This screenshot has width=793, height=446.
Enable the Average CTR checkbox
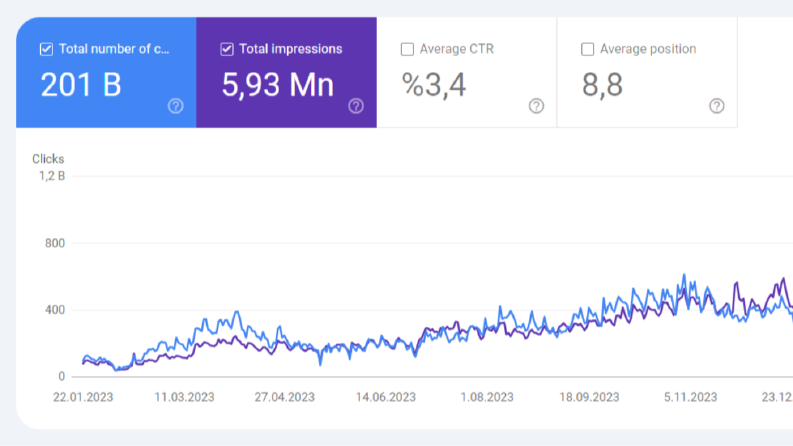pos(407,49)
